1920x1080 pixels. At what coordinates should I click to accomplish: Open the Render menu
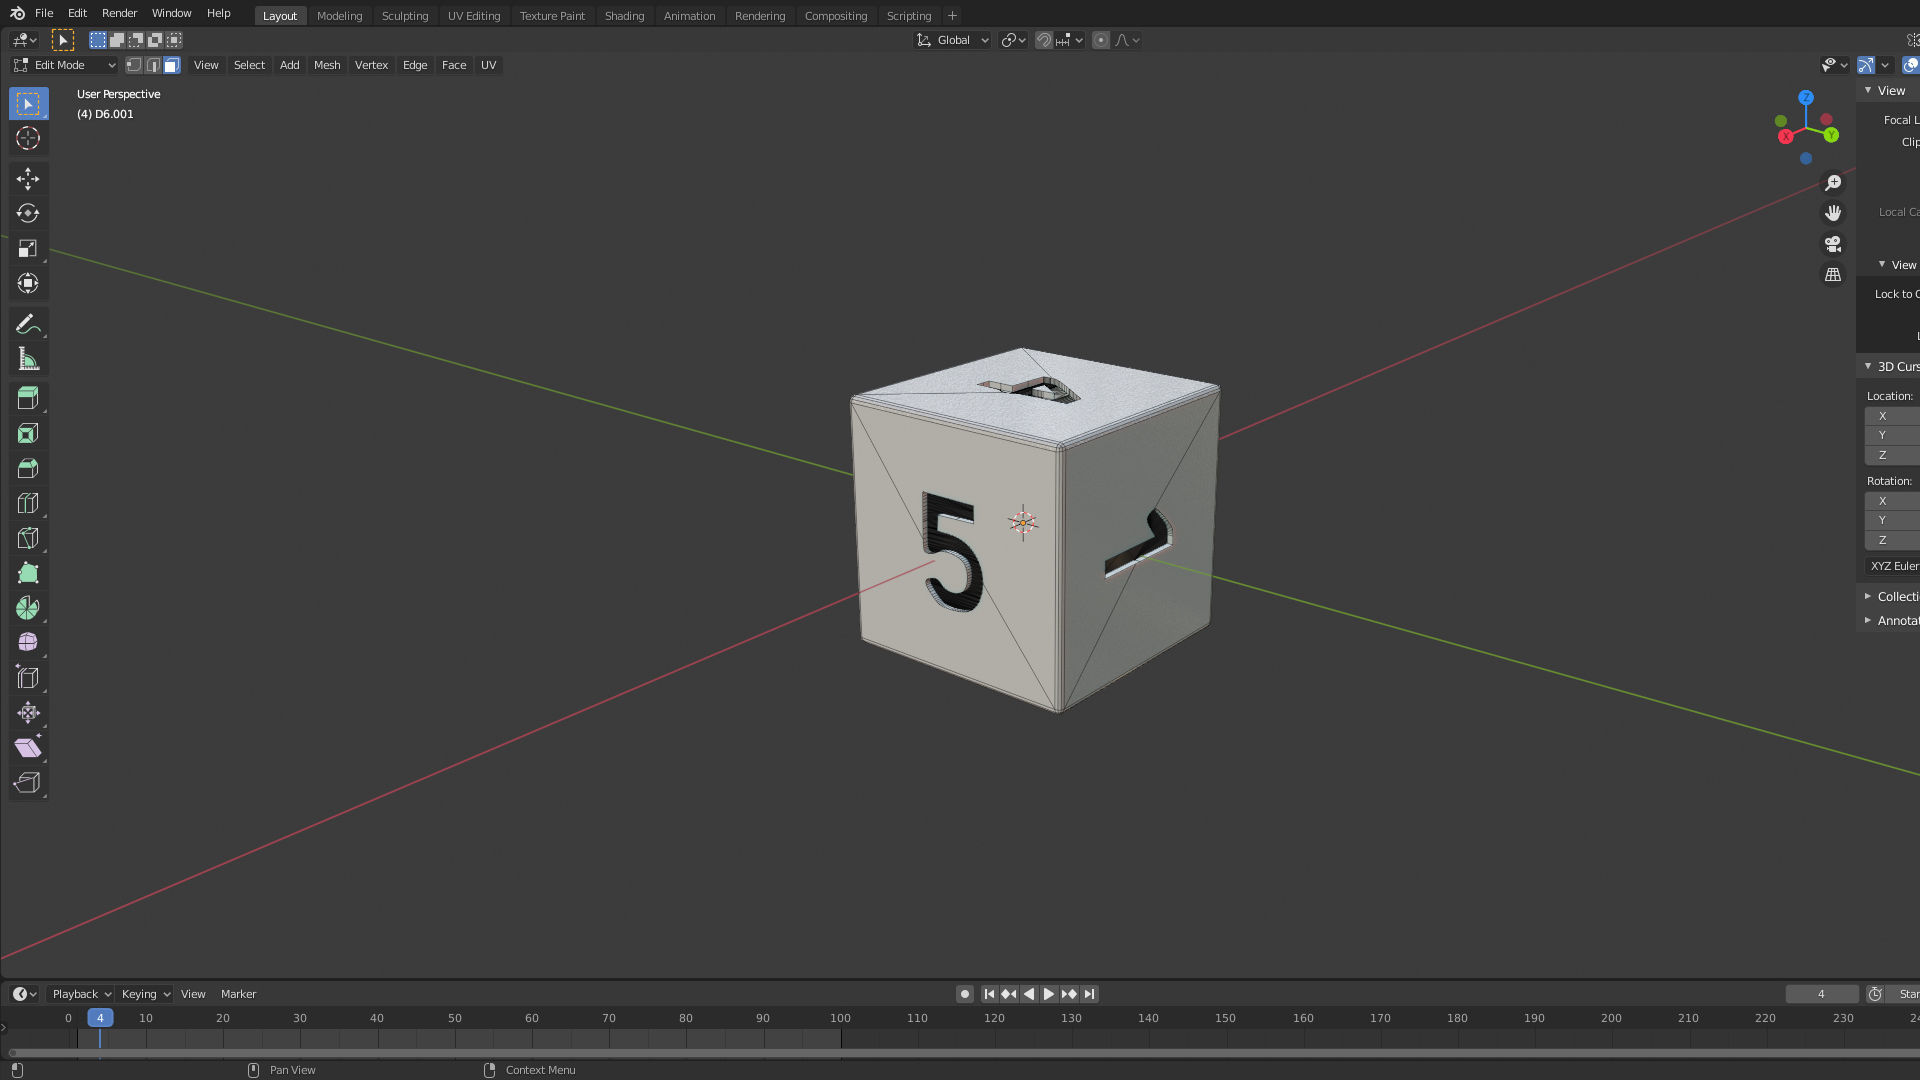[x=120, y=13]
